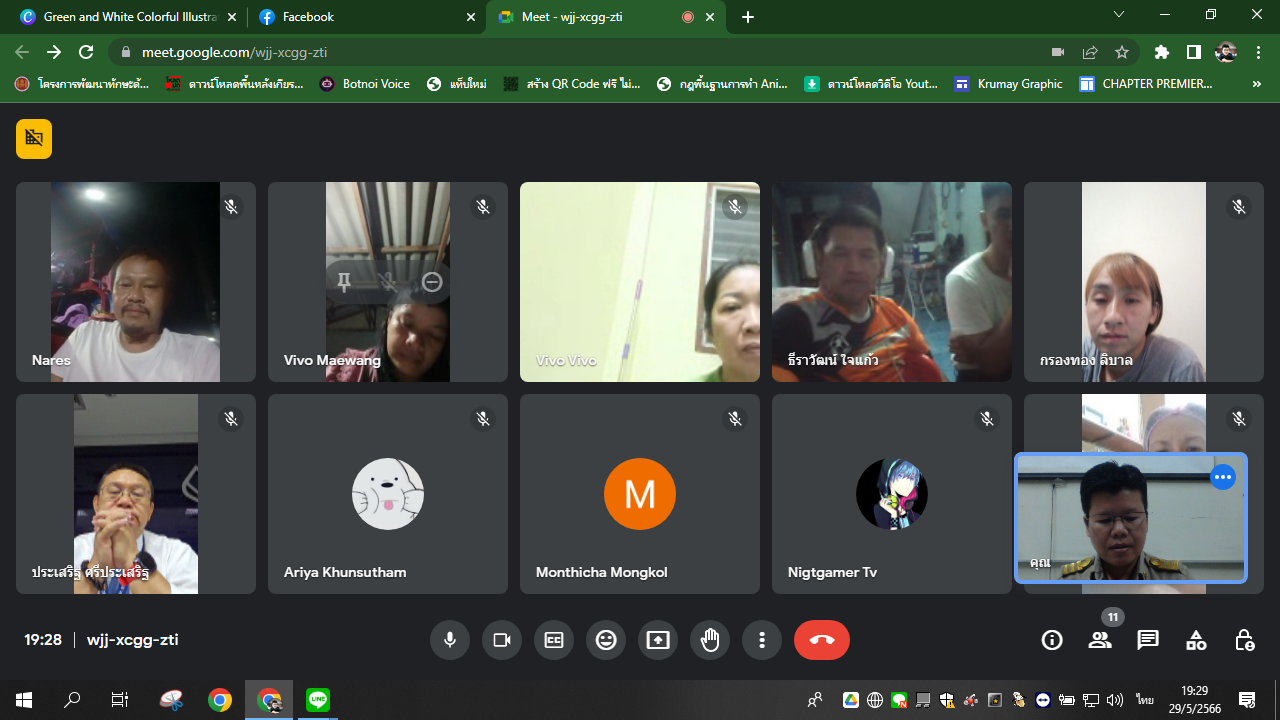The height and width of the screenshot is (720, 1280).
Task: Open emoji reactions button
Action: pyautogui.click(x=606, y=640)
